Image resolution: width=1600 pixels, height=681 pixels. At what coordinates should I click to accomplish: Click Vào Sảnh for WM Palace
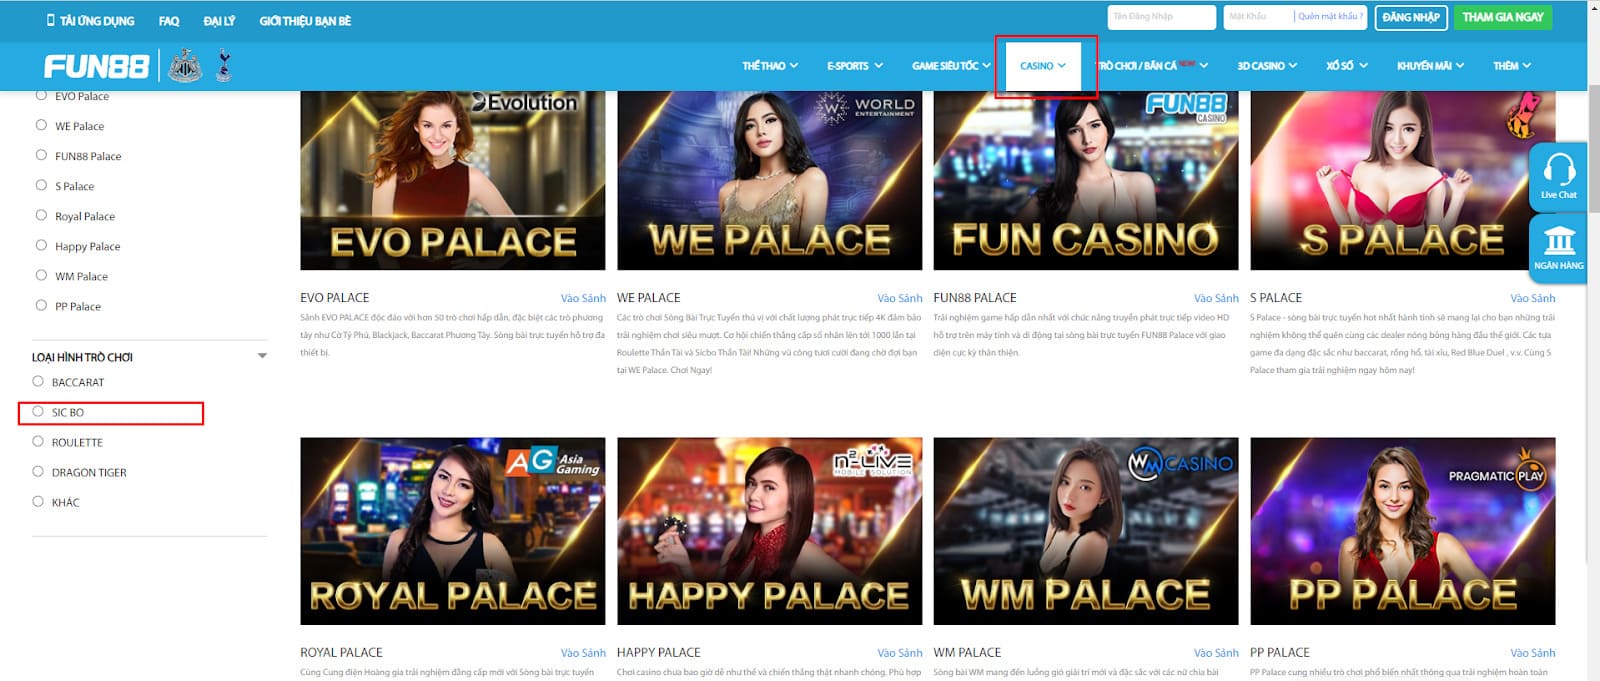(x=1216, y=653)
